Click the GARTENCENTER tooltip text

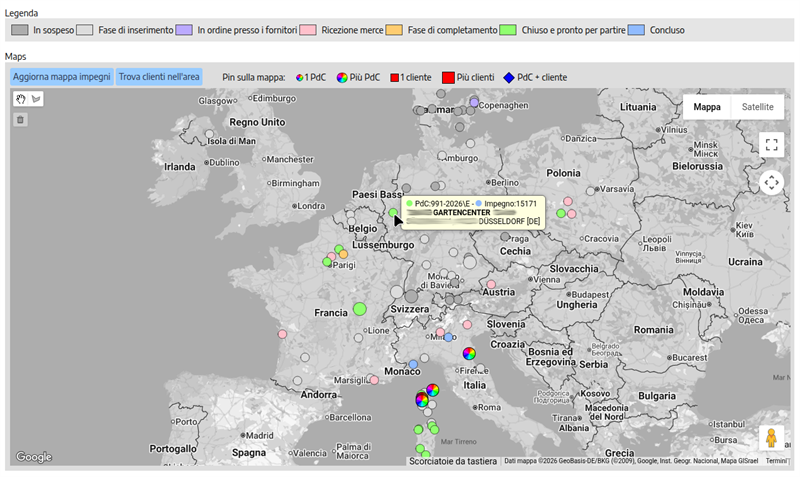461,212
